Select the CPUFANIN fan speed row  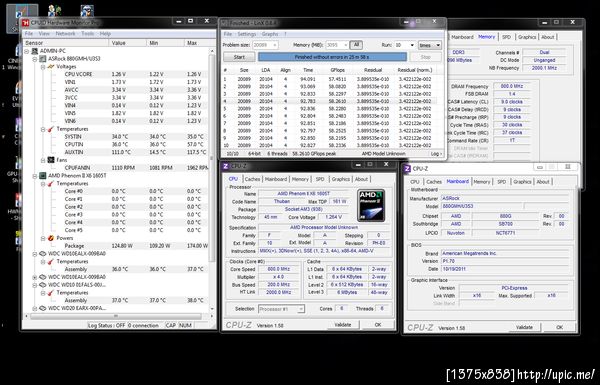click(x=117, y=168)
